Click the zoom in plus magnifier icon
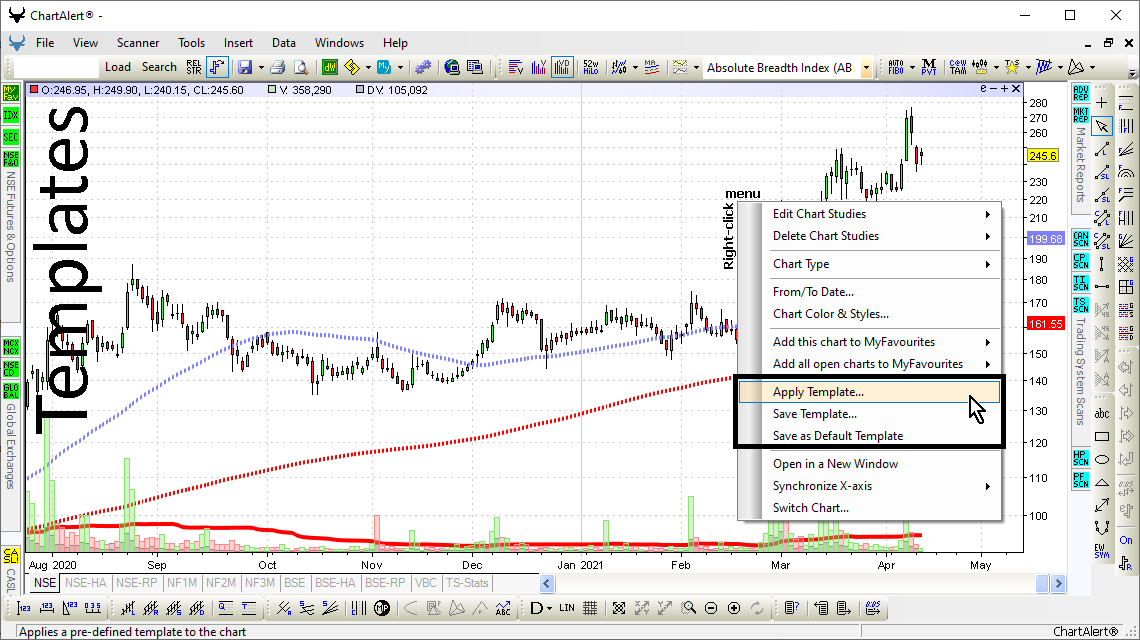 tap(734, 608)
